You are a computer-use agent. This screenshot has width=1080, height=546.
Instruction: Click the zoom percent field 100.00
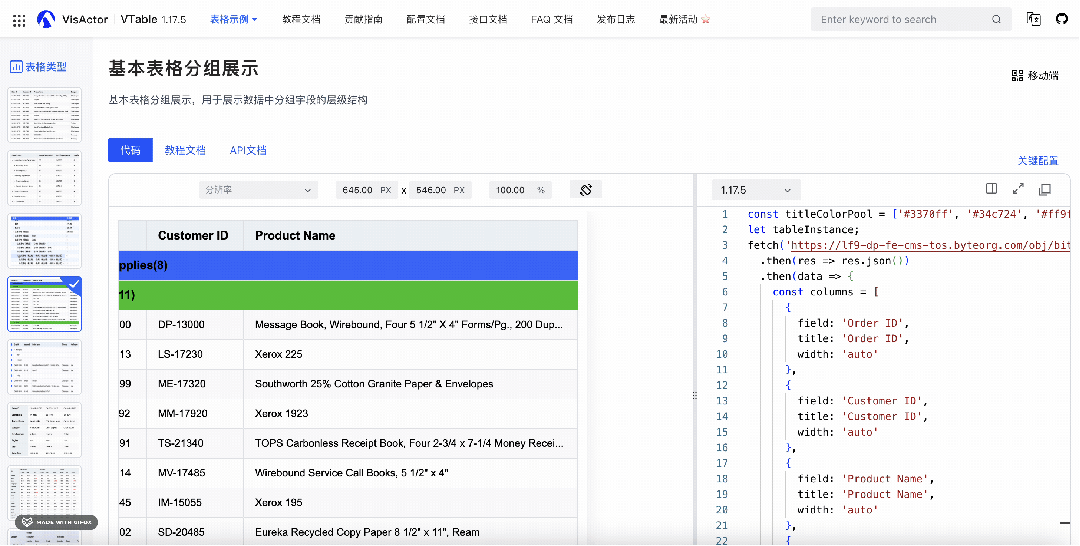point(521,190)
